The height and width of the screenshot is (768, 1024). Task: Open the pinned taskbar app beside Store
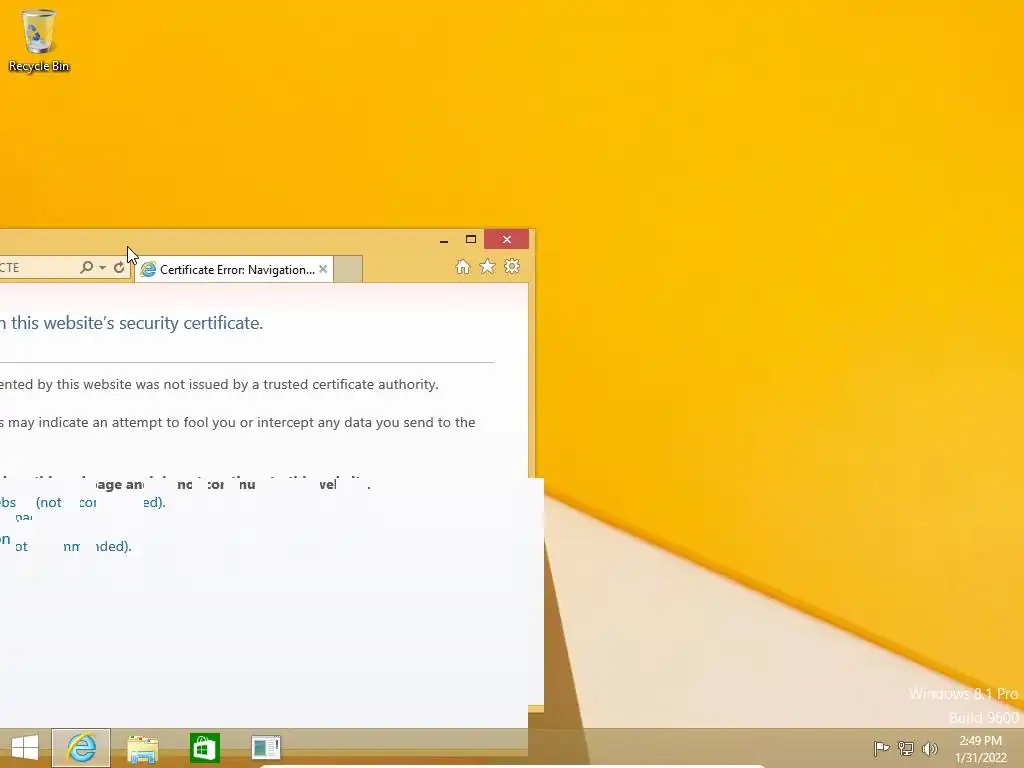tap(266, 748)
